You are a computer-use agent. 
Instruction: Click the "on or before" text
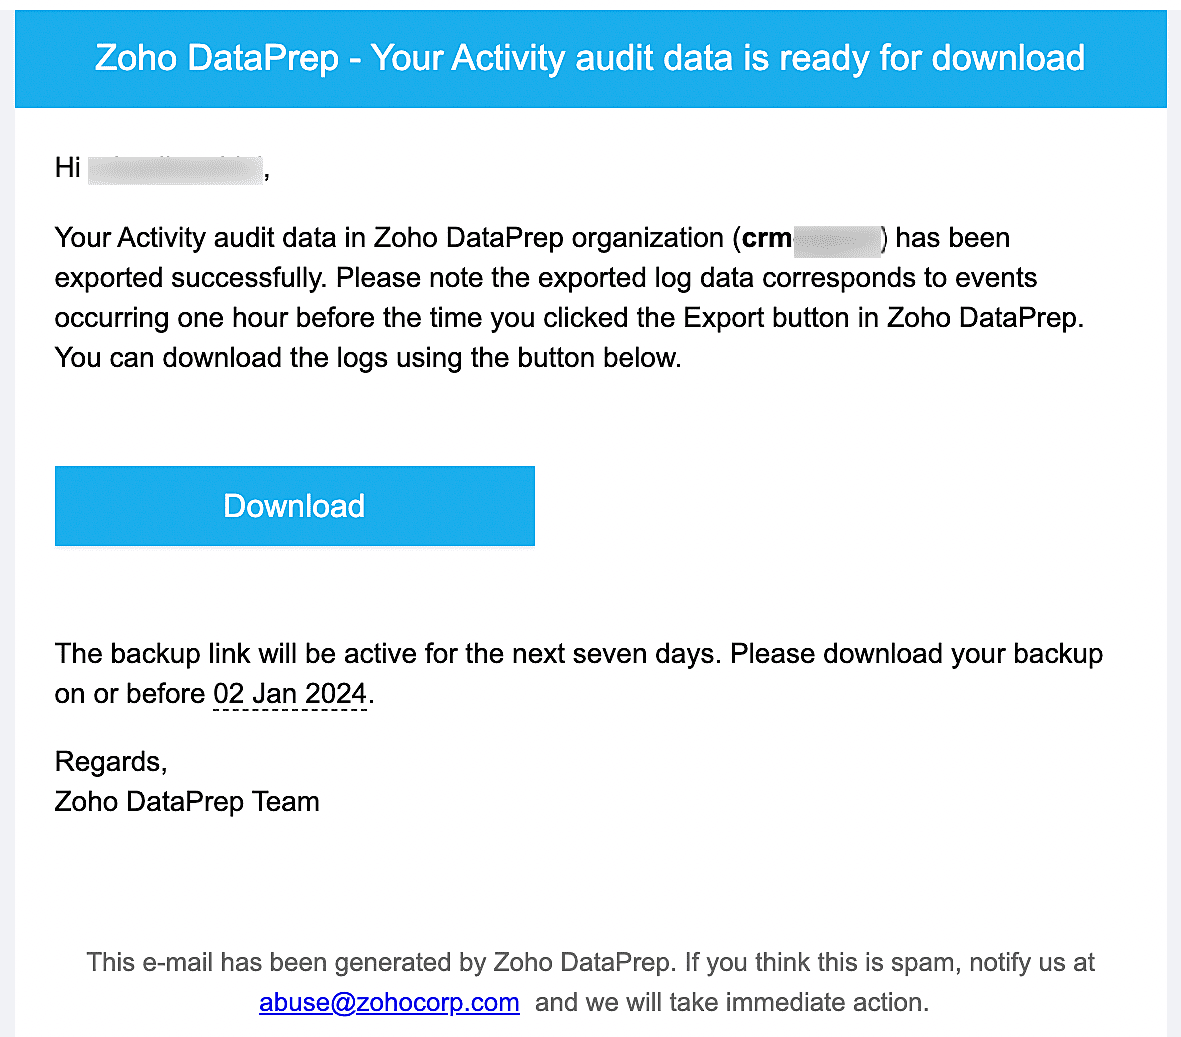tap(130, 694)
